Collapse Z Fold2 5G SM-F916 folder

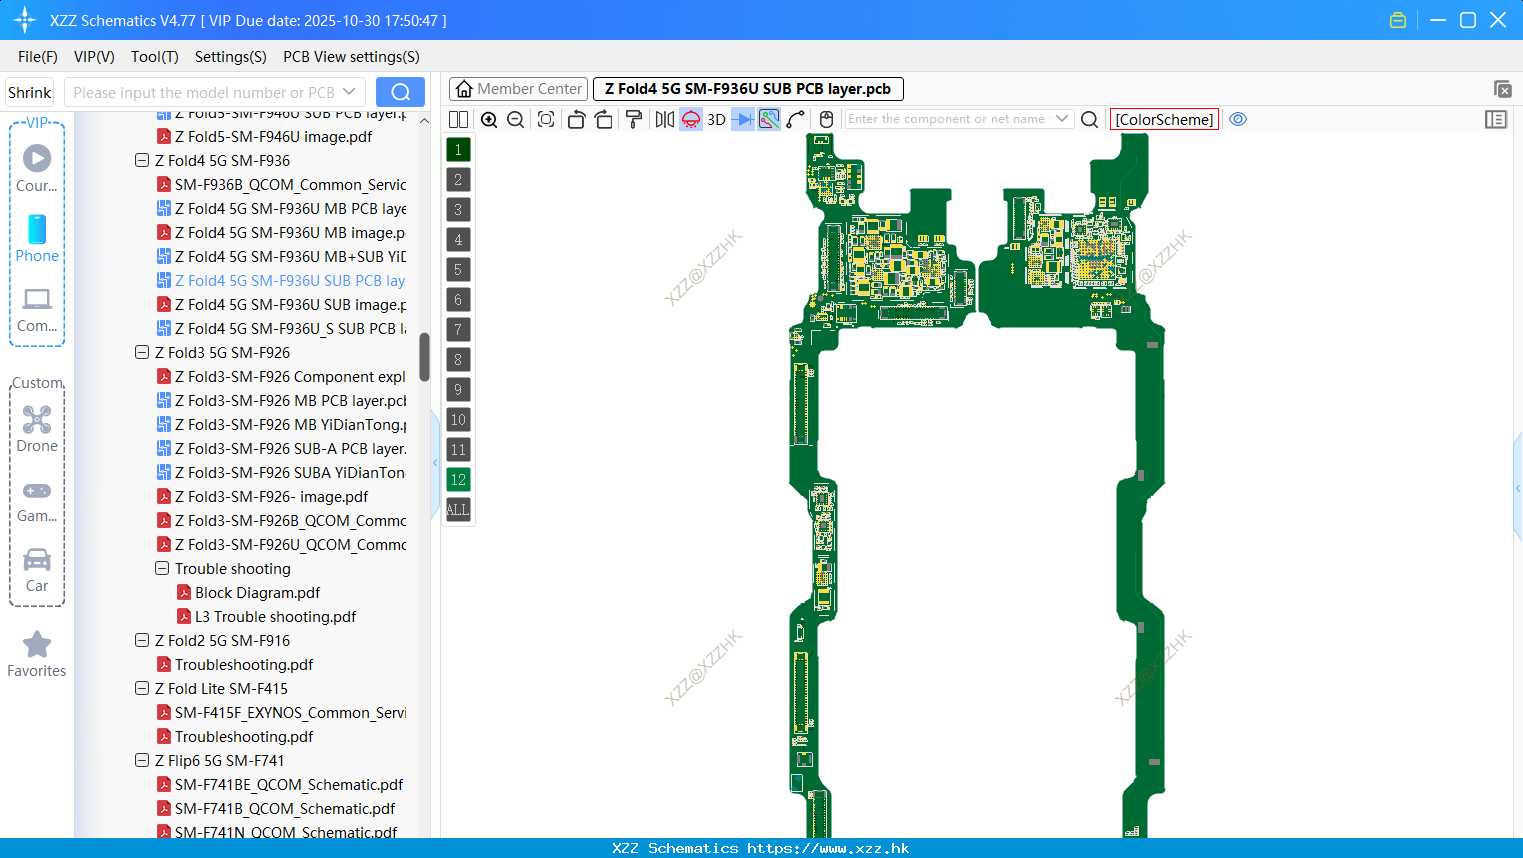pos(142,640)
